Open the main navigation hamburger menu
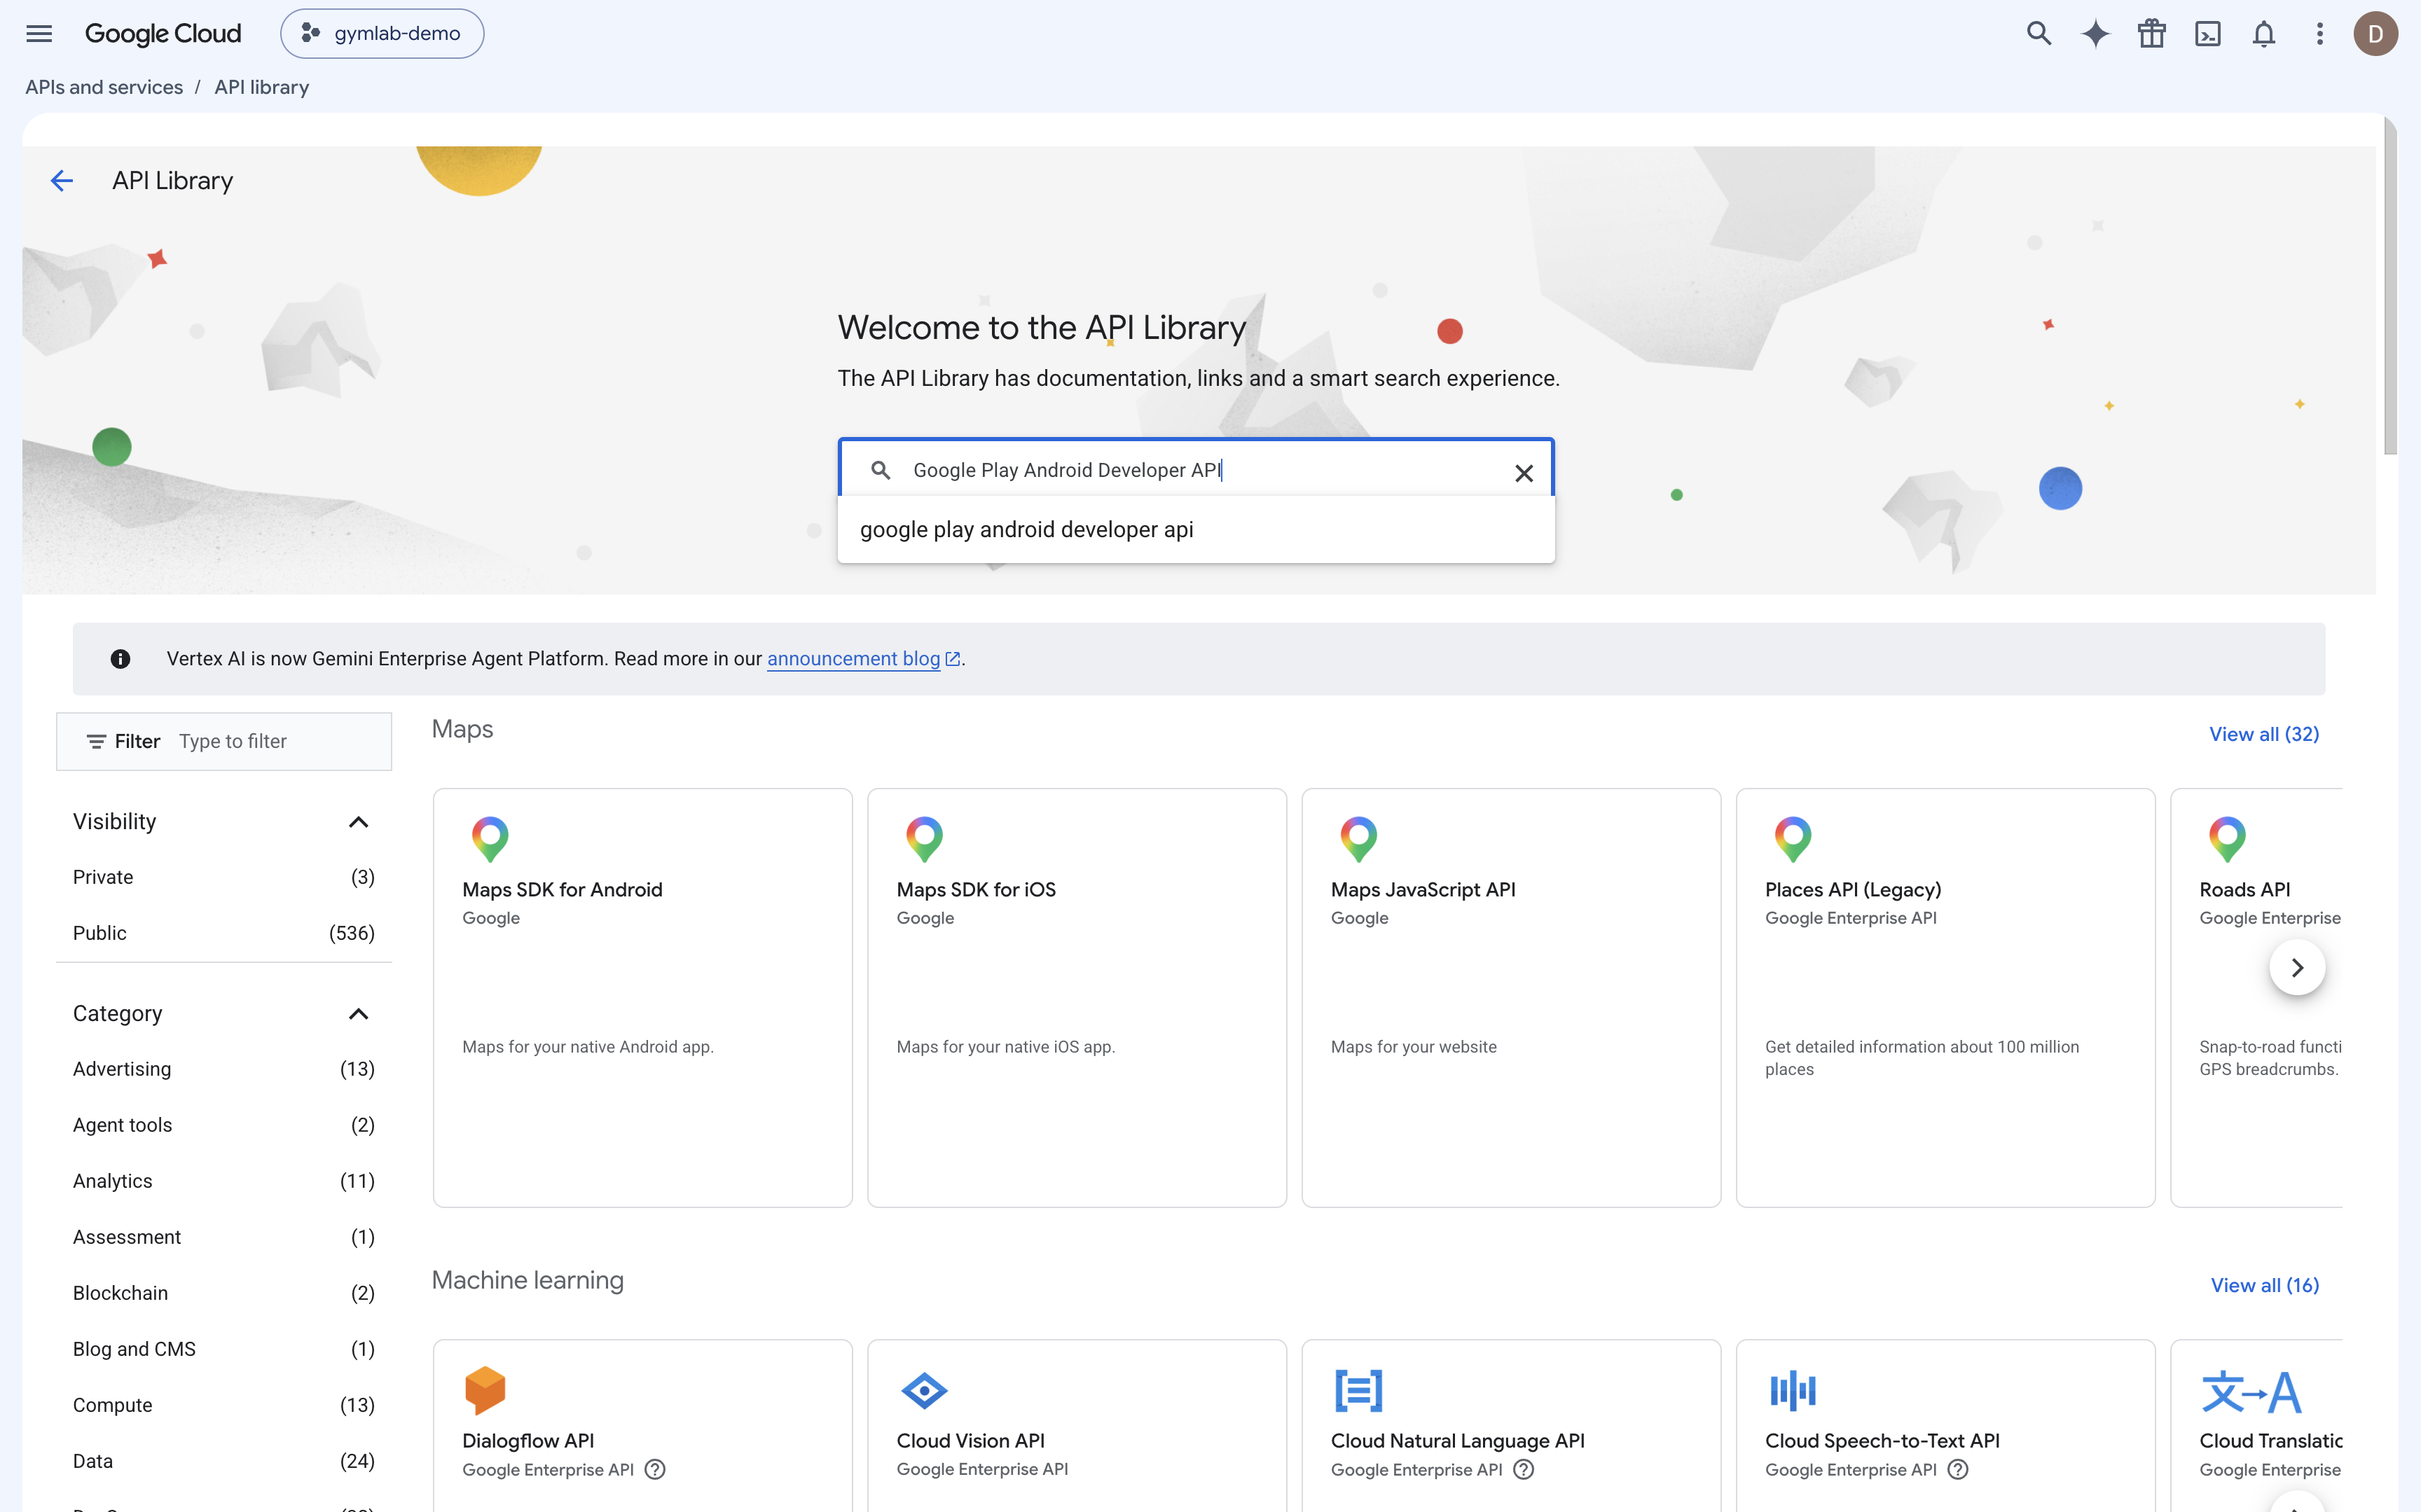This screenshot has width=2421, height=1512. coord(39,33)
